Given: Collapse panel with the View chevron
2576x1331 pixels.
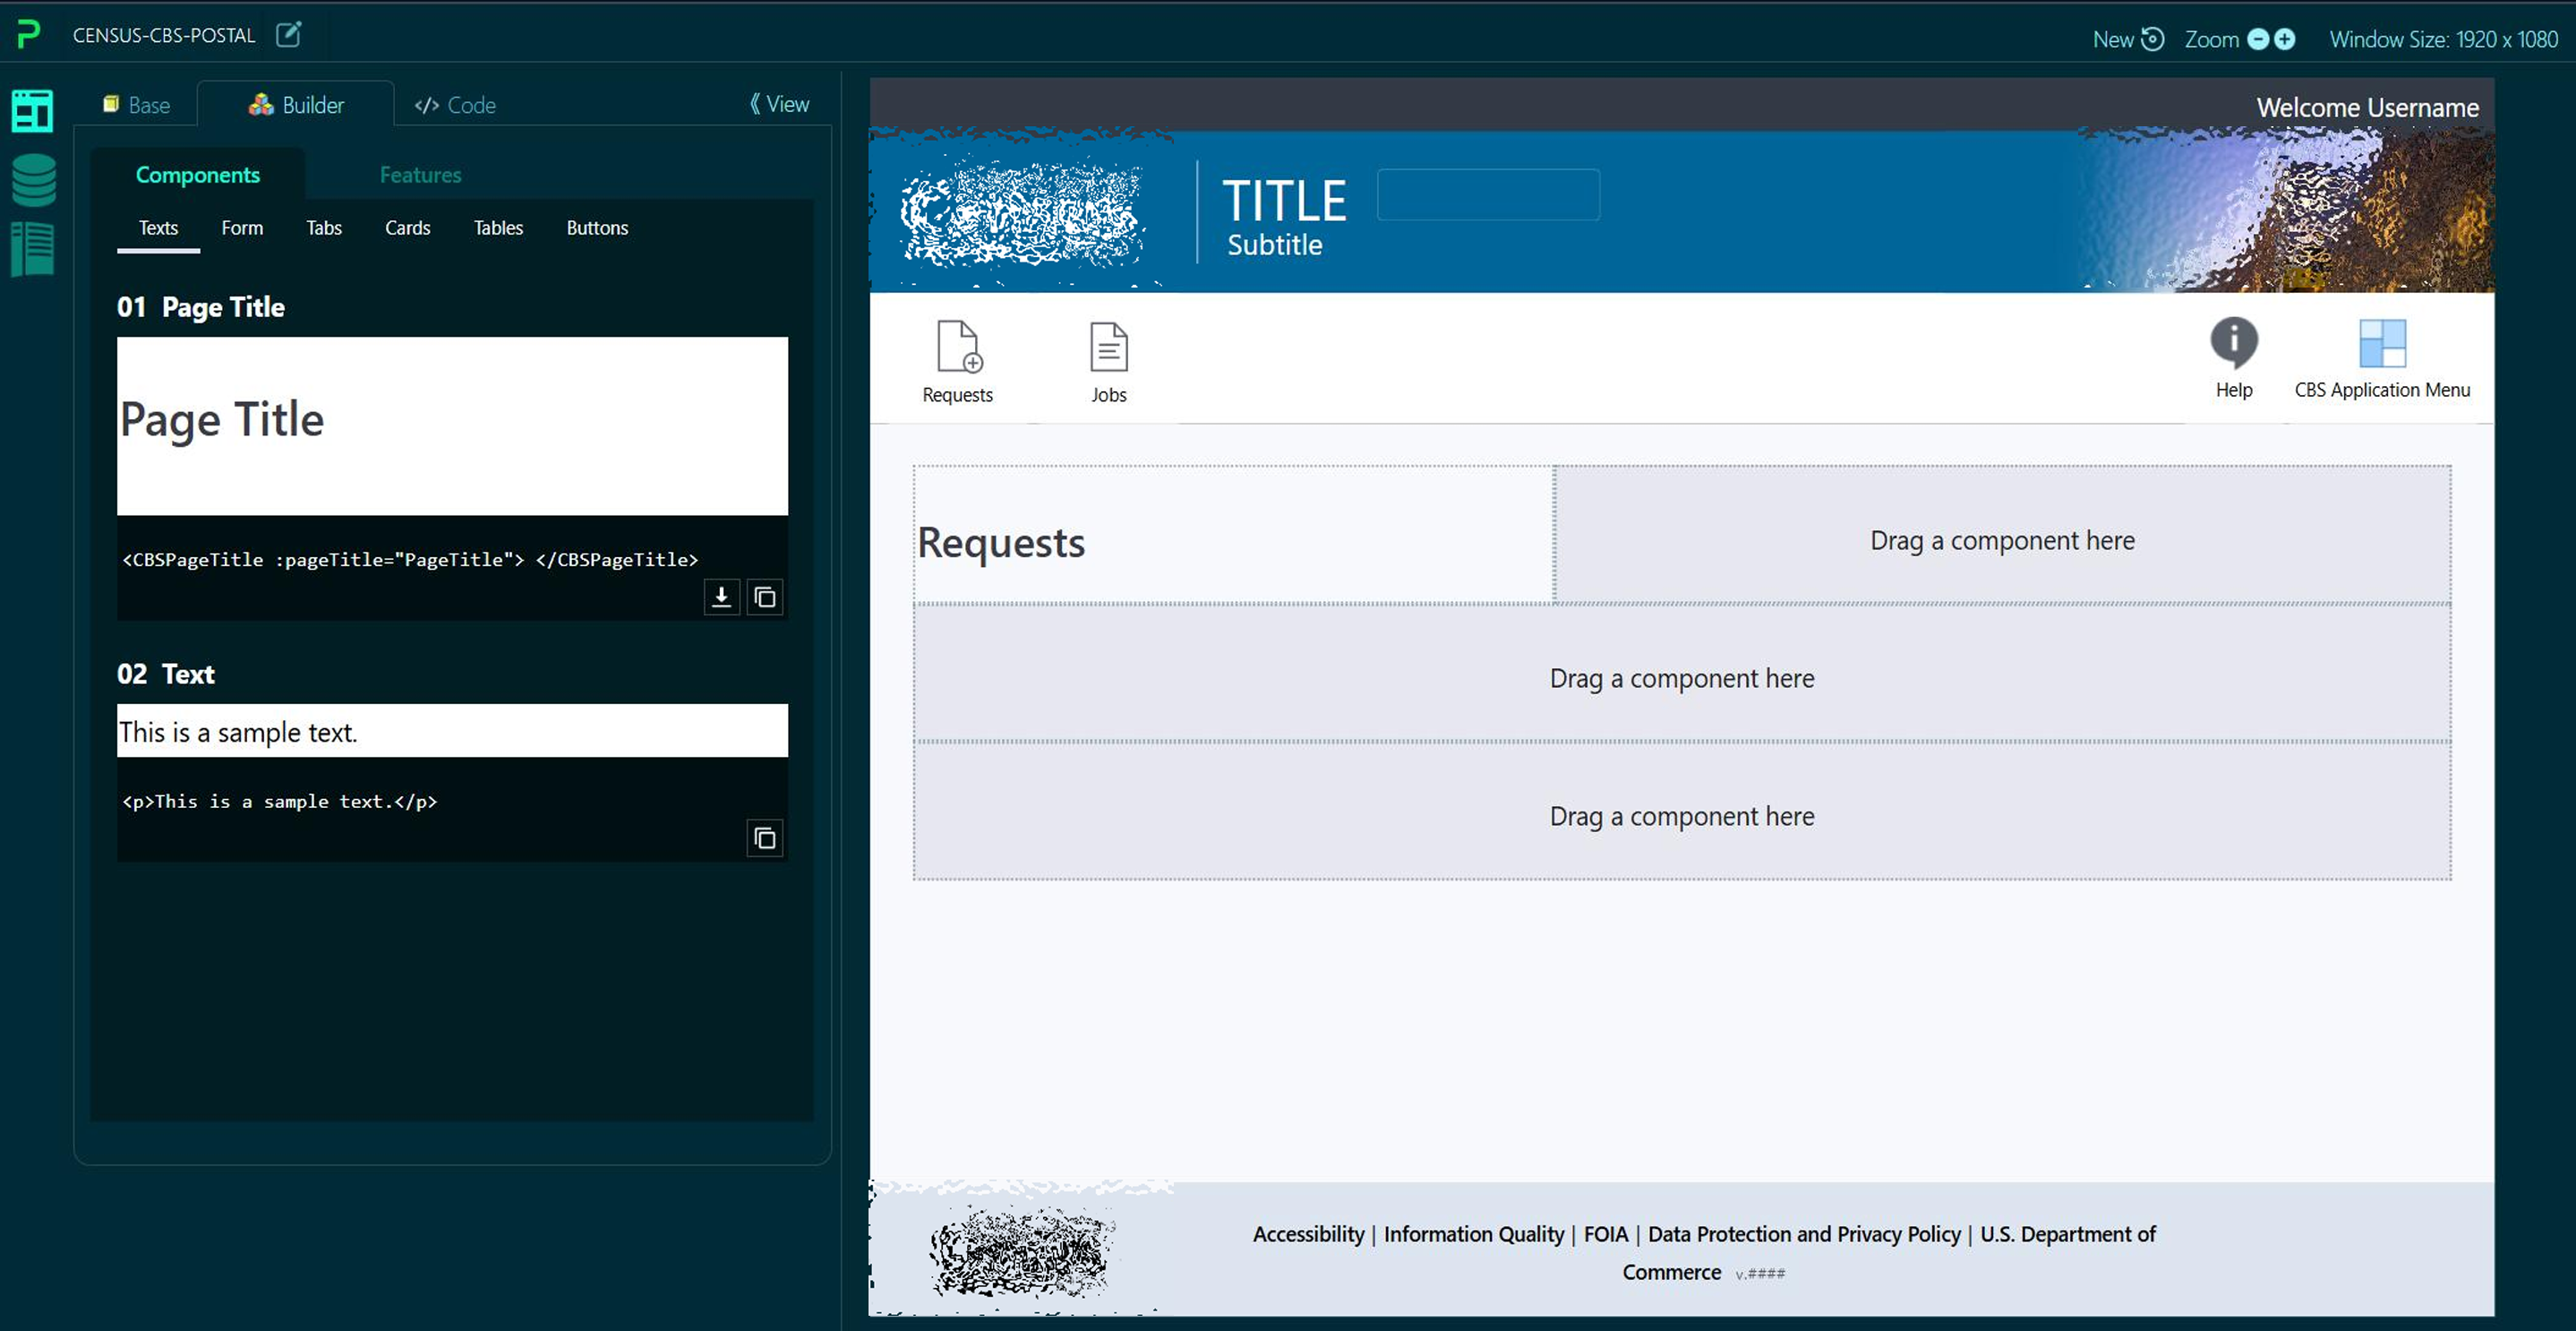Looking at the screenshot, I should coord(779,104).
